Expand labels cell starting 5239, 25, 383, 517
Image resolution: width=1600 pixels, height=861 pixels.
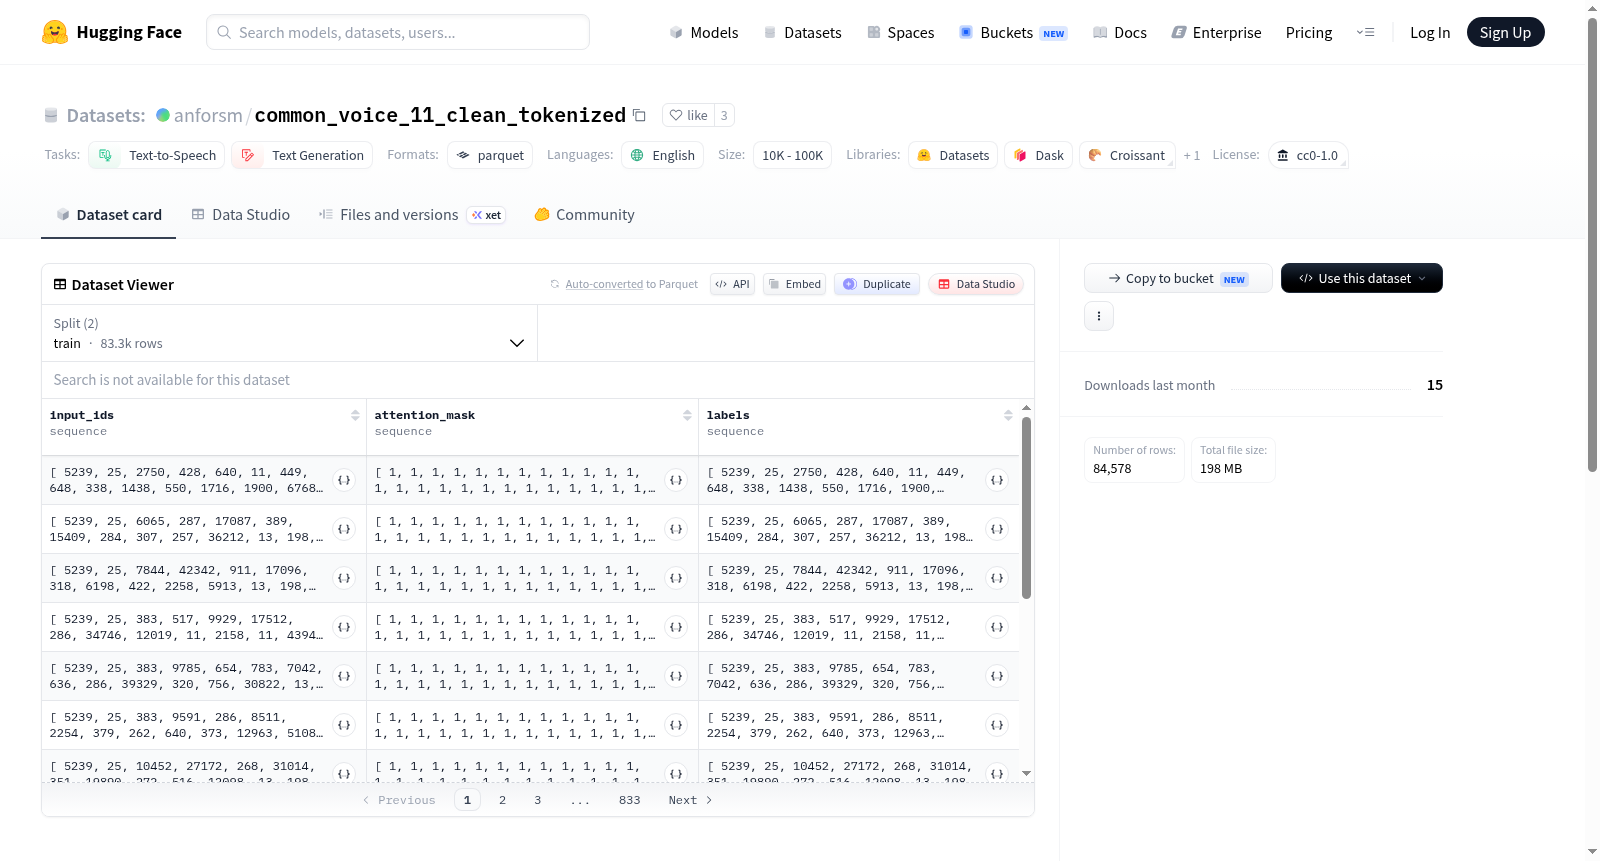point(997,627)
